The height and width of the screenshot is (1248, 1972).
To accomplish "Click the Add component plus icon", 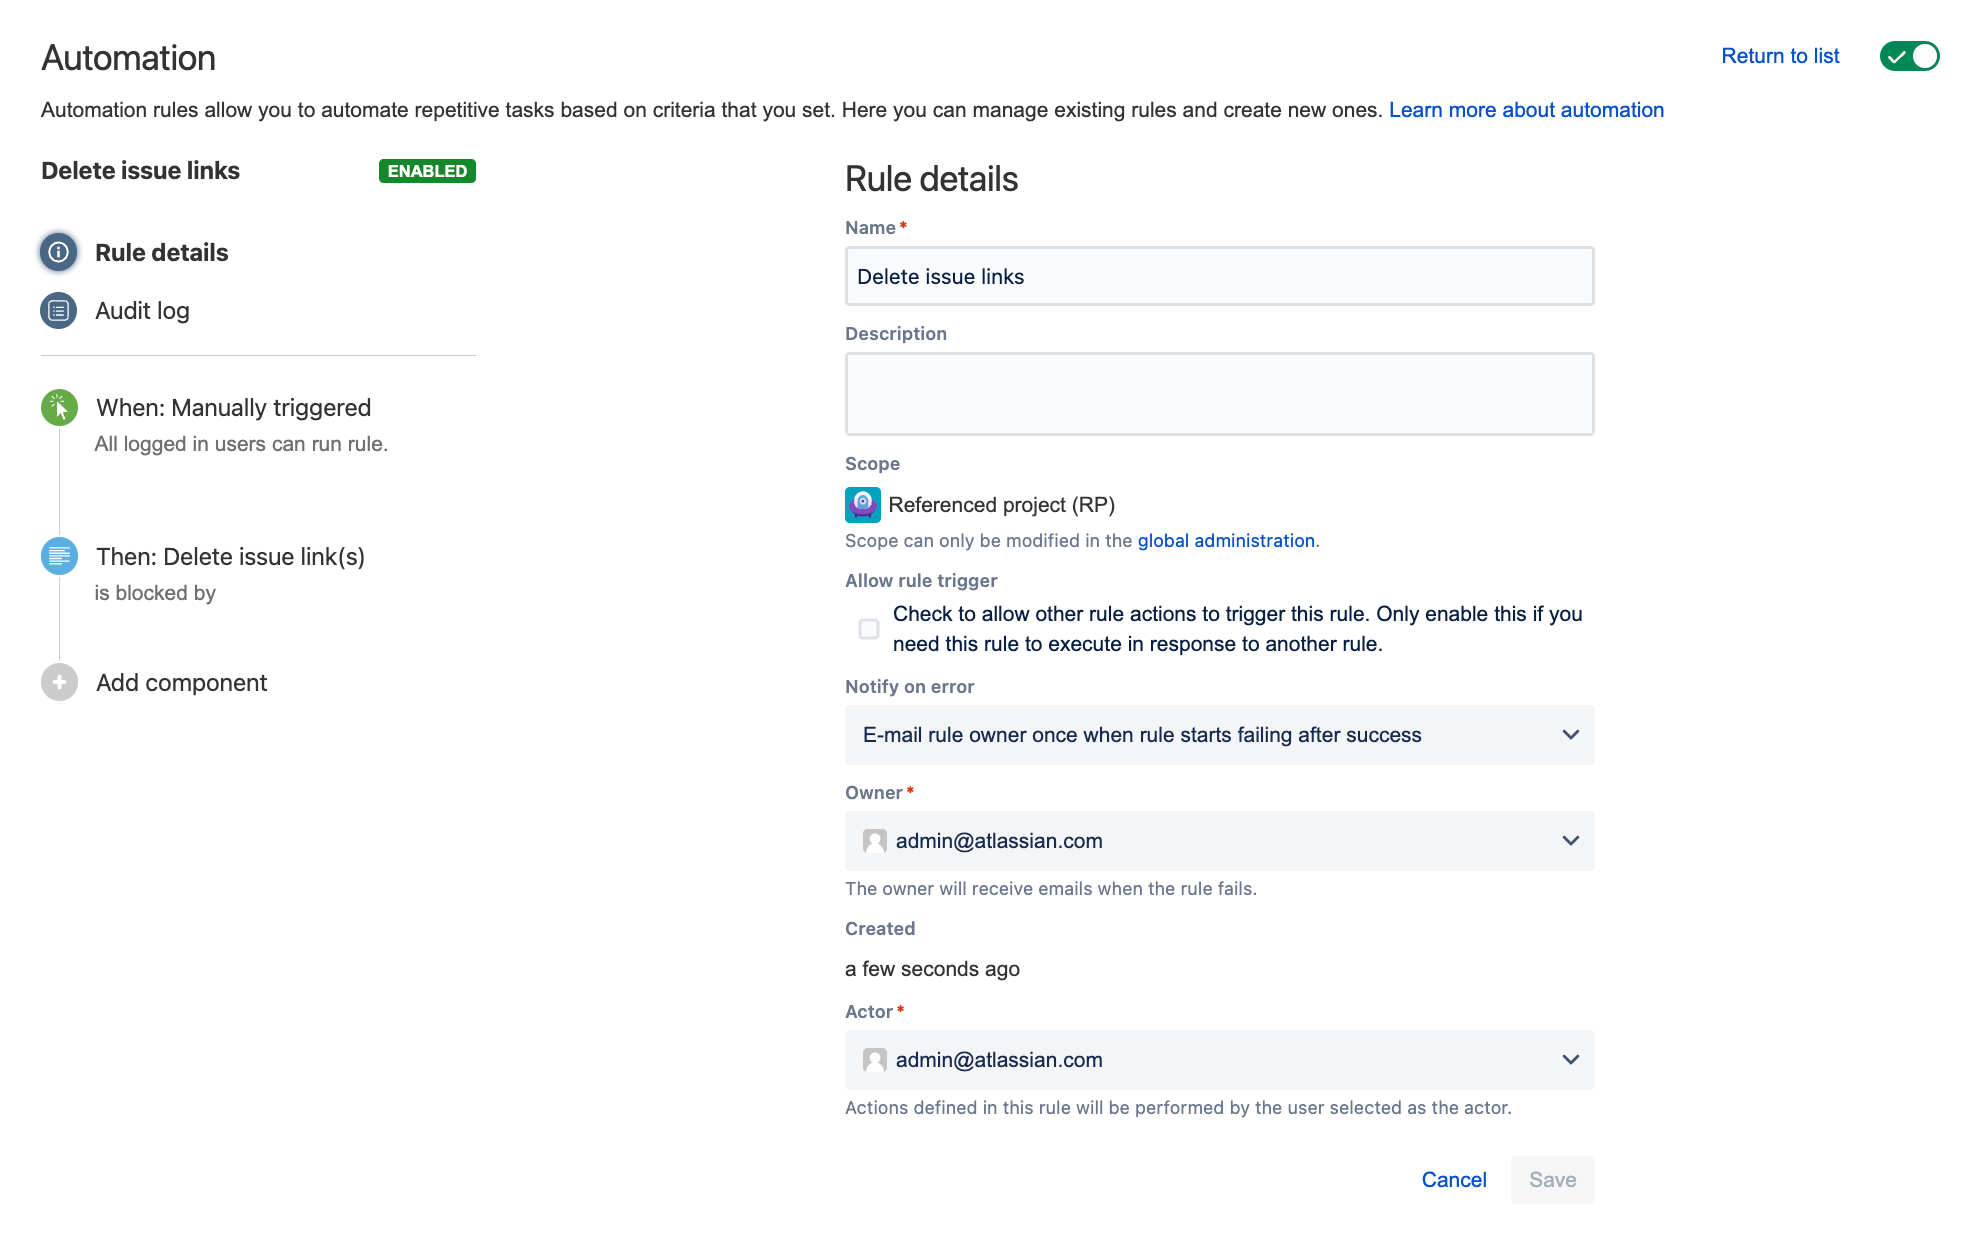I will tap(58, 682).
